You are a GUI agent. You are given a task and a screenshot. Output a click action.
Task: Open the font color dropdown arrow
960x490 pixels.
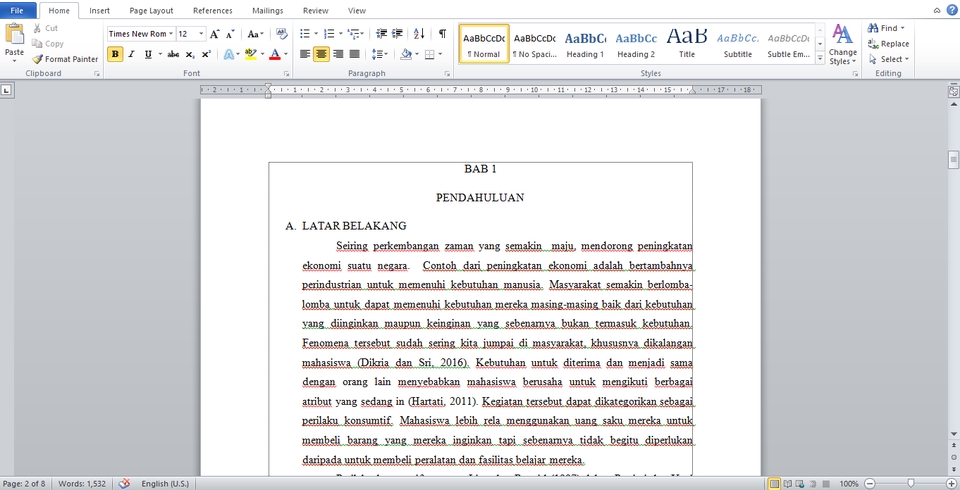click(x=287, y=54)
